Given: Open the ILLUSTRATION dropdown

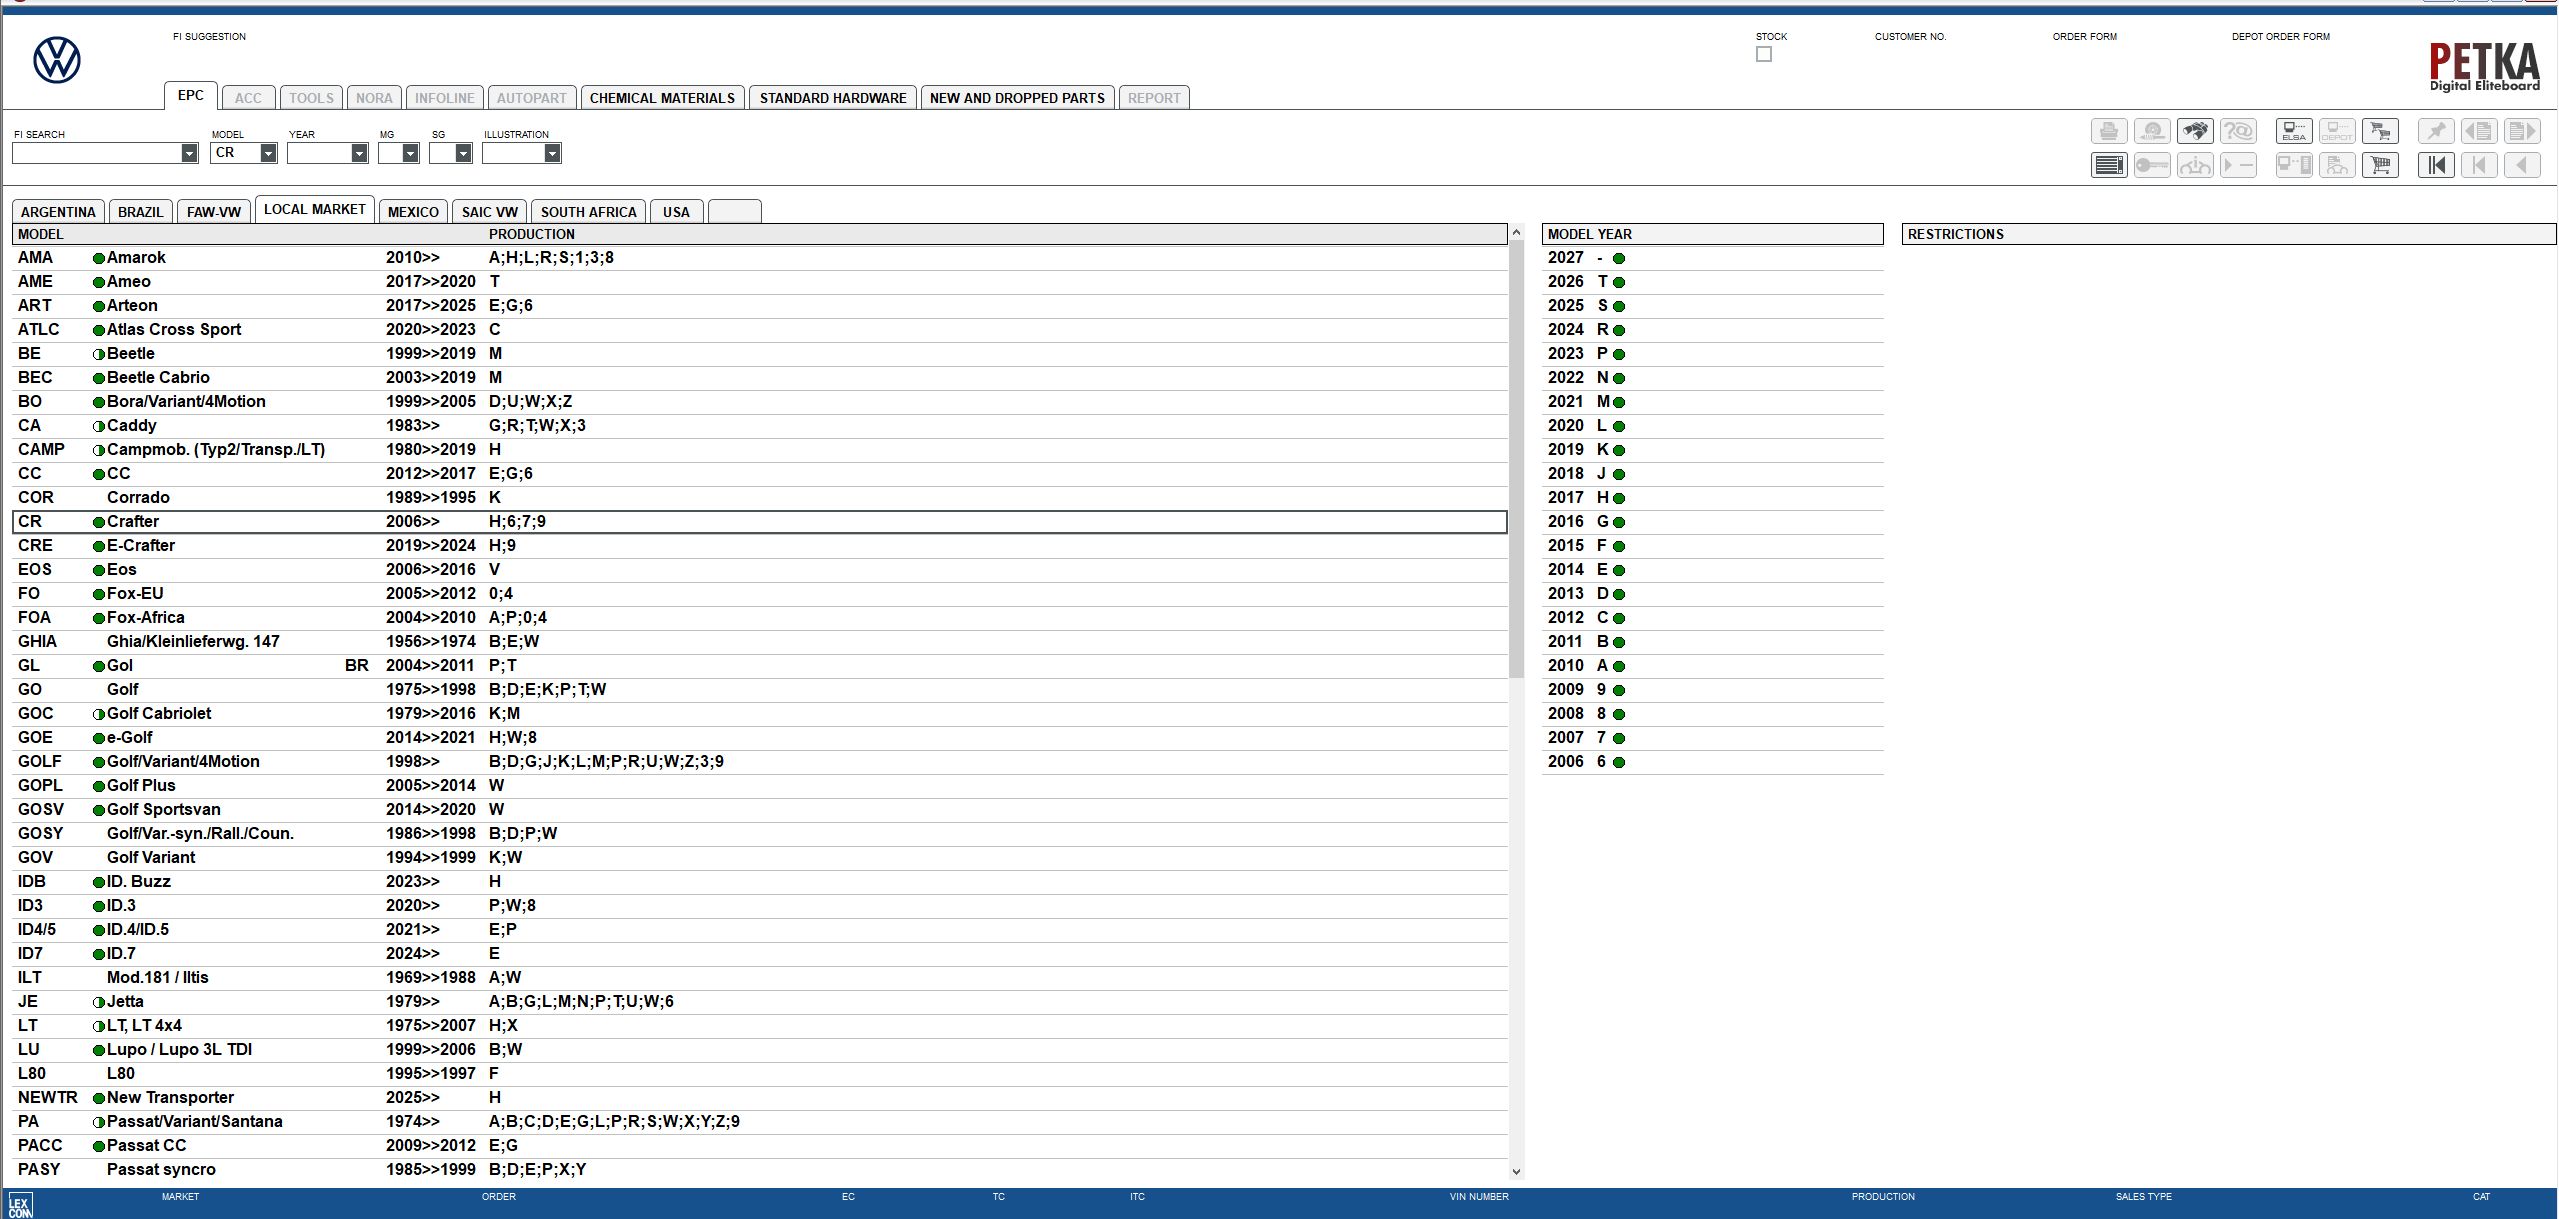Looking at the screenshot, I should pyautogui.click(x=552, y=153).
